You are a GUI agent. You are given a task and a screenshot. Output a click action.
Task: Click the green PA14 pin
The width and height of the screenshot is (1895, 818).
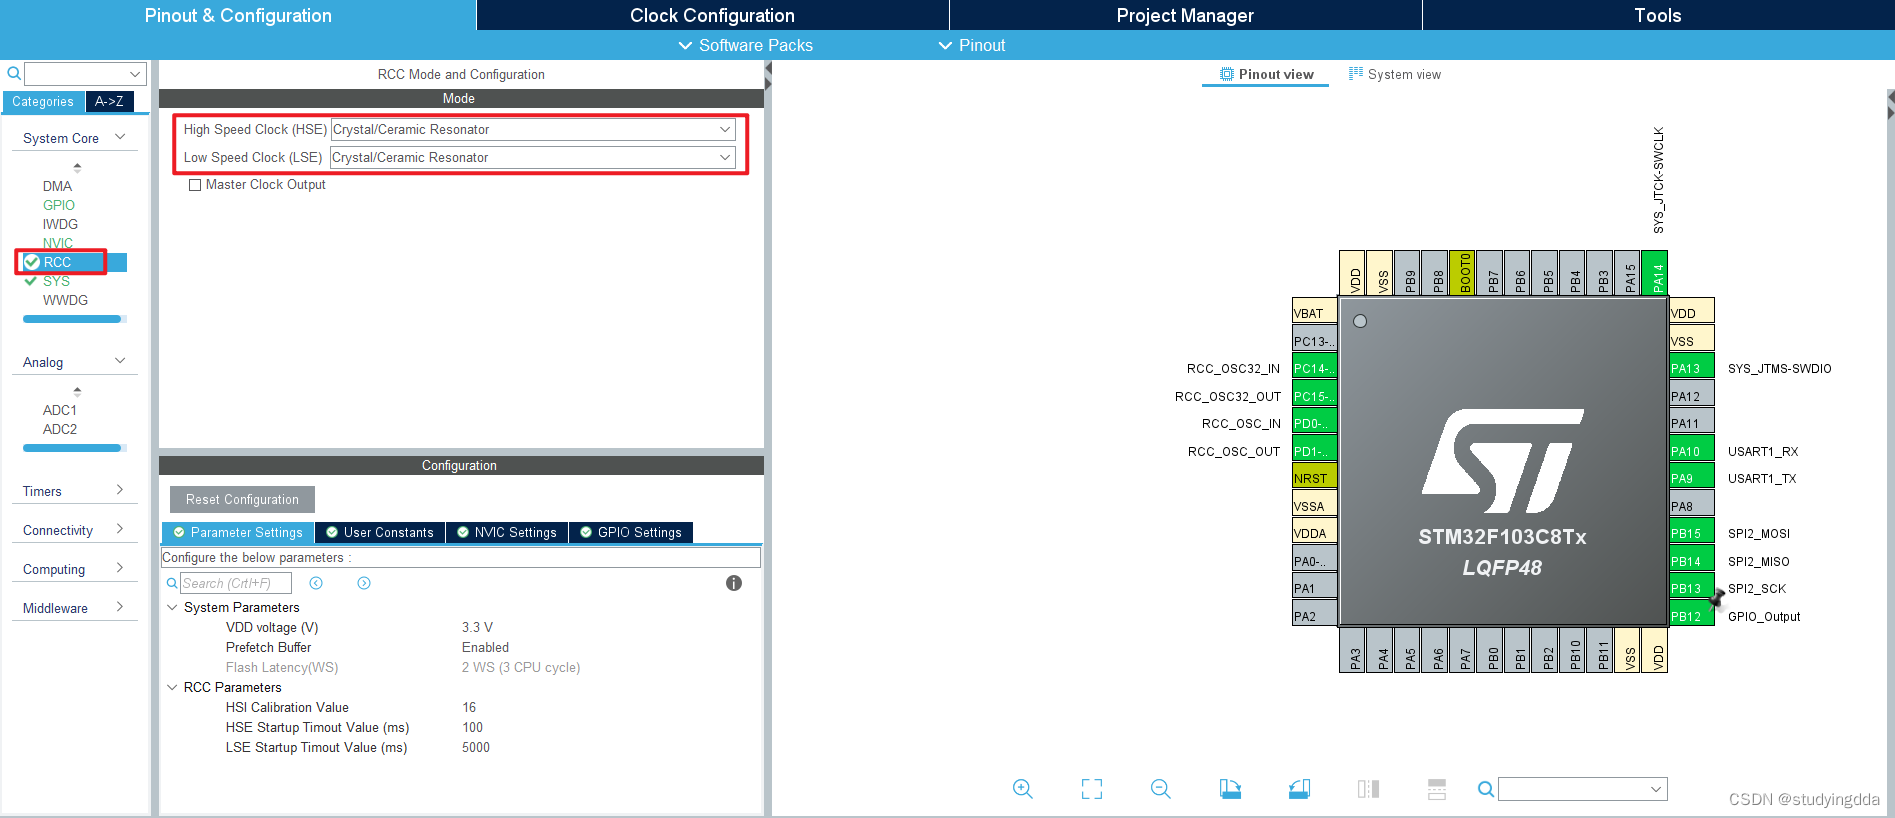click(x=1655, y=272)
